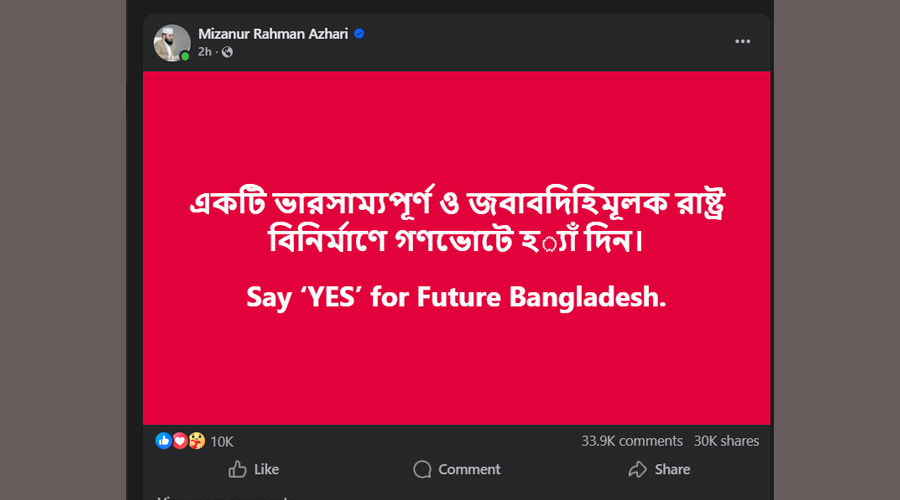Click the red heart reaction icon
Screen dimensions: 900x500
click(179, 441)
